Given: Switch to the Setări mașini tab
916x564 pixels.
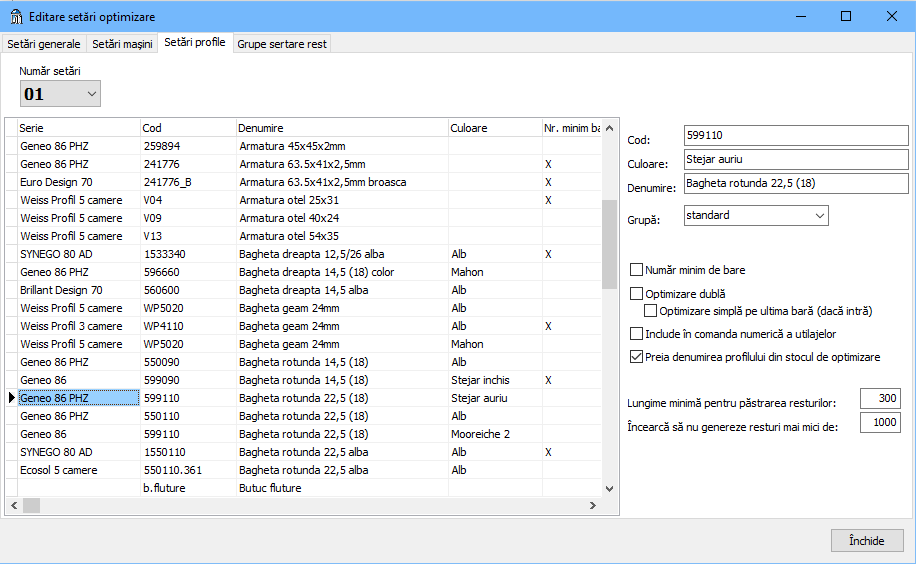Looking at the screenshot, I should 122,44.
